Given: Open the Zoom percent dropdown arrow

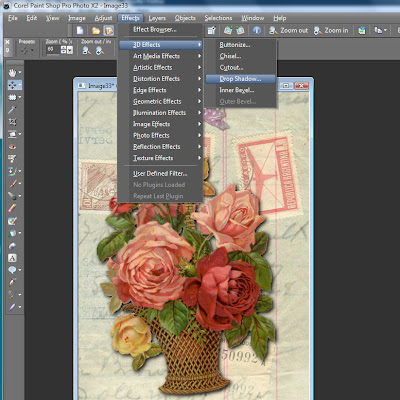Looking at the screenshot, I should [70, 50].
